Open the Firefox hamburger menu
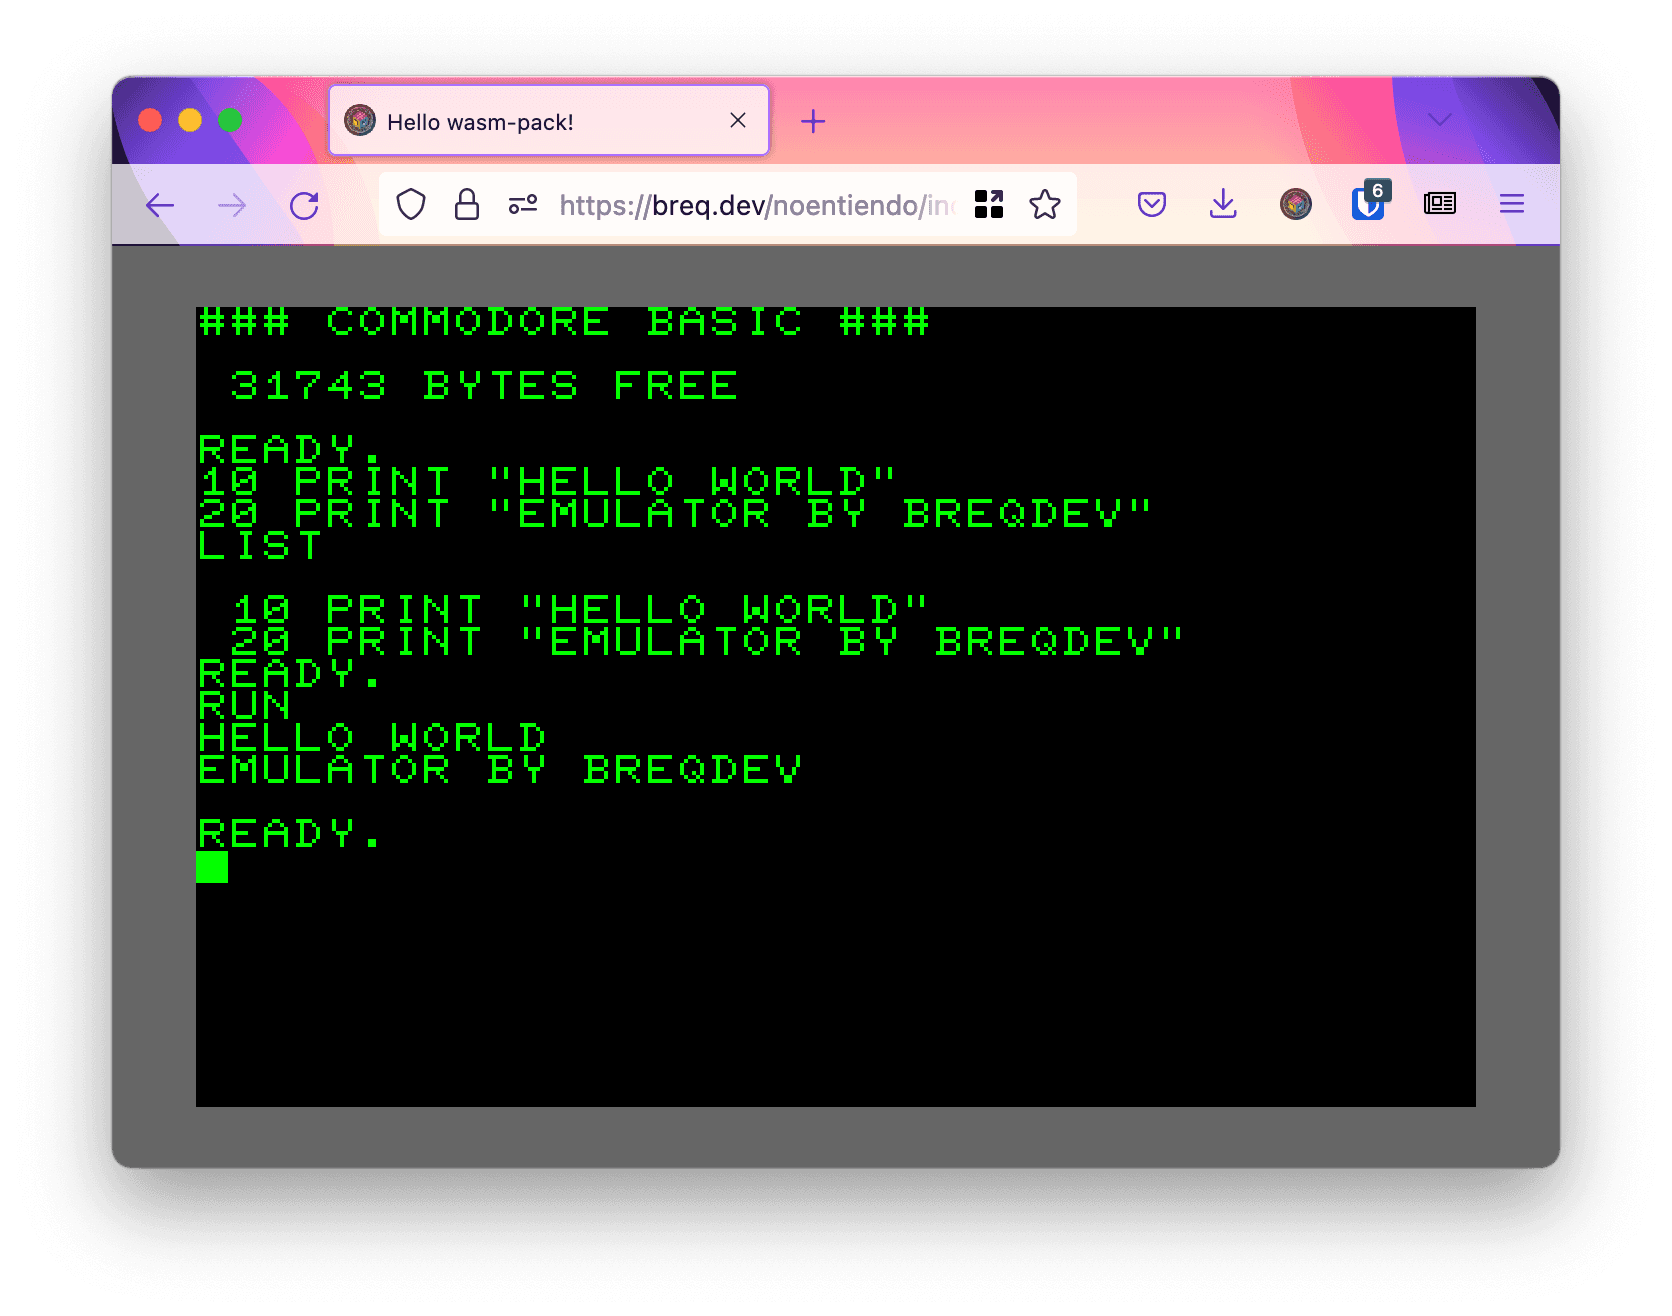 [1512, 205]
